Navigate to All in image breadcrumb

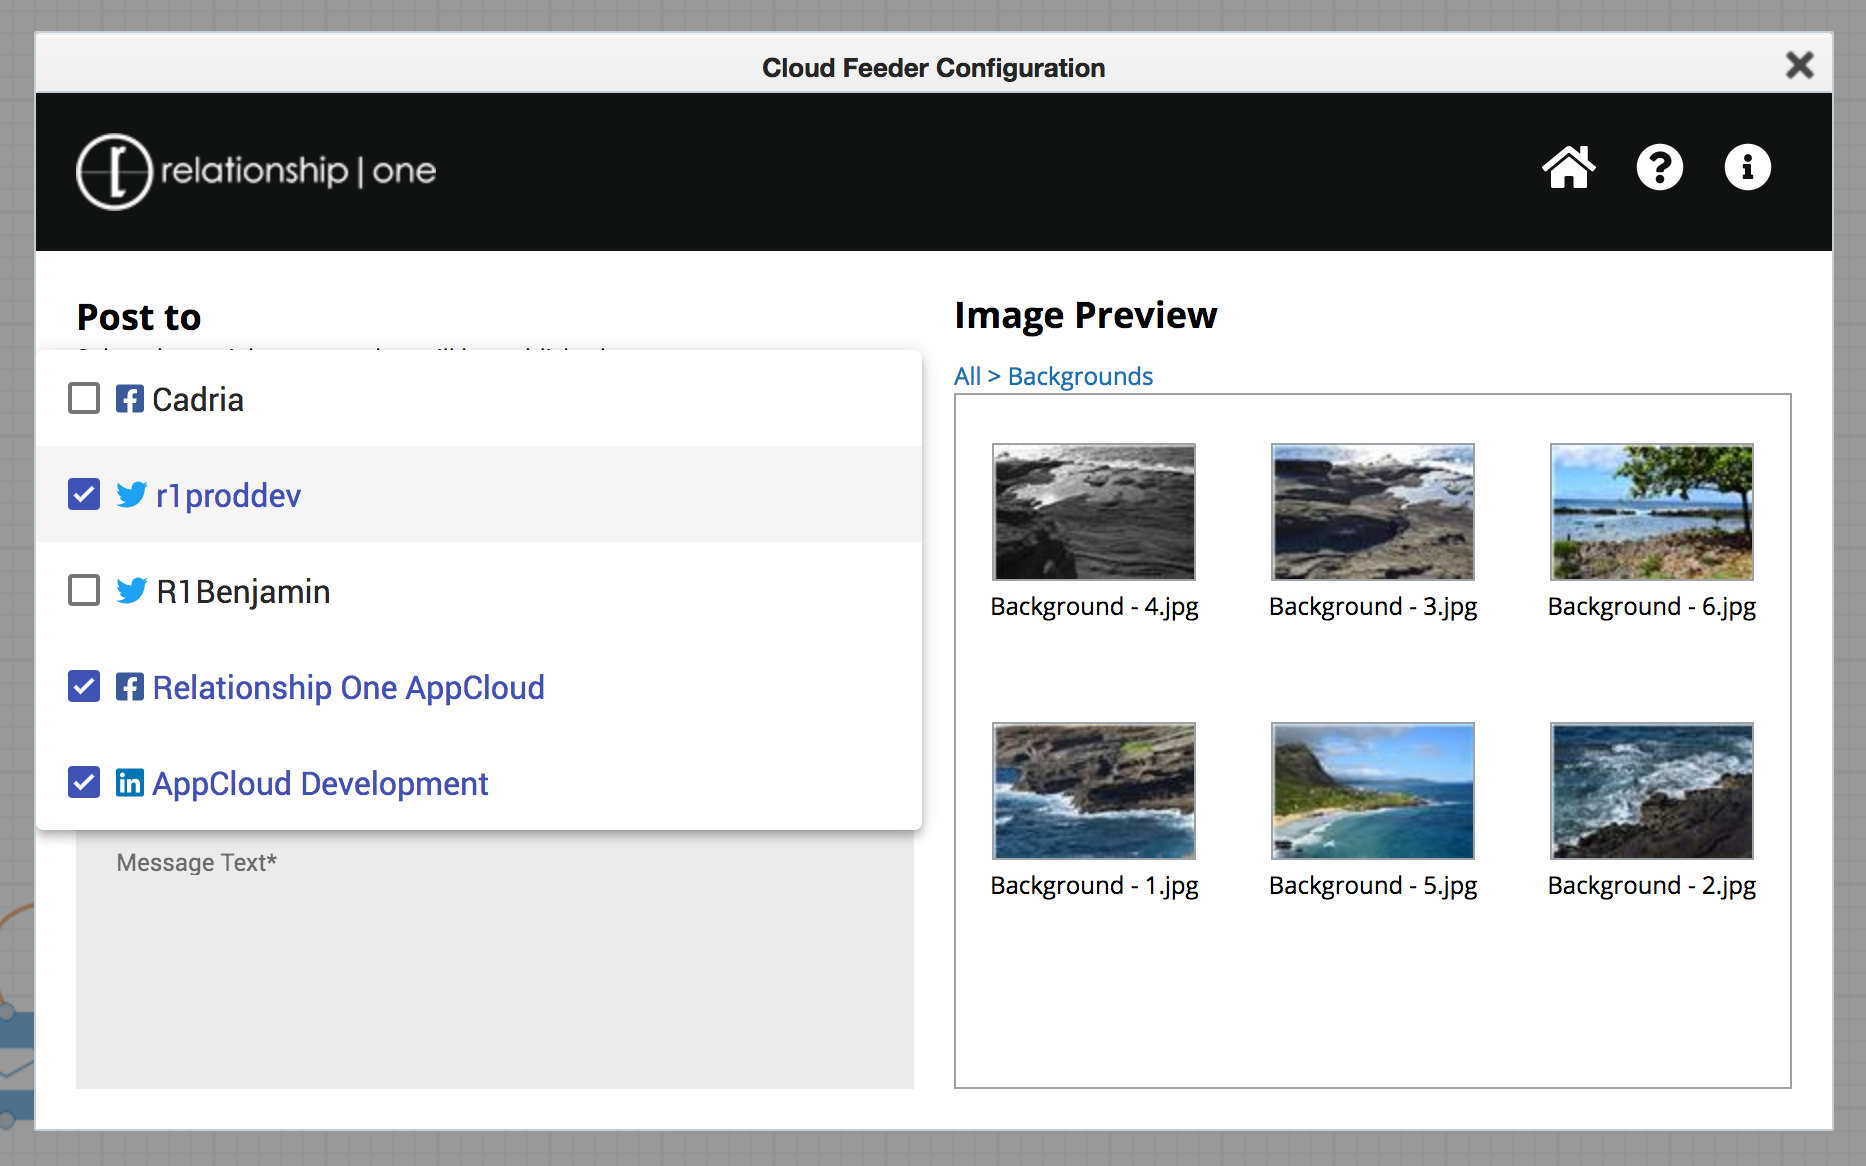967,377
